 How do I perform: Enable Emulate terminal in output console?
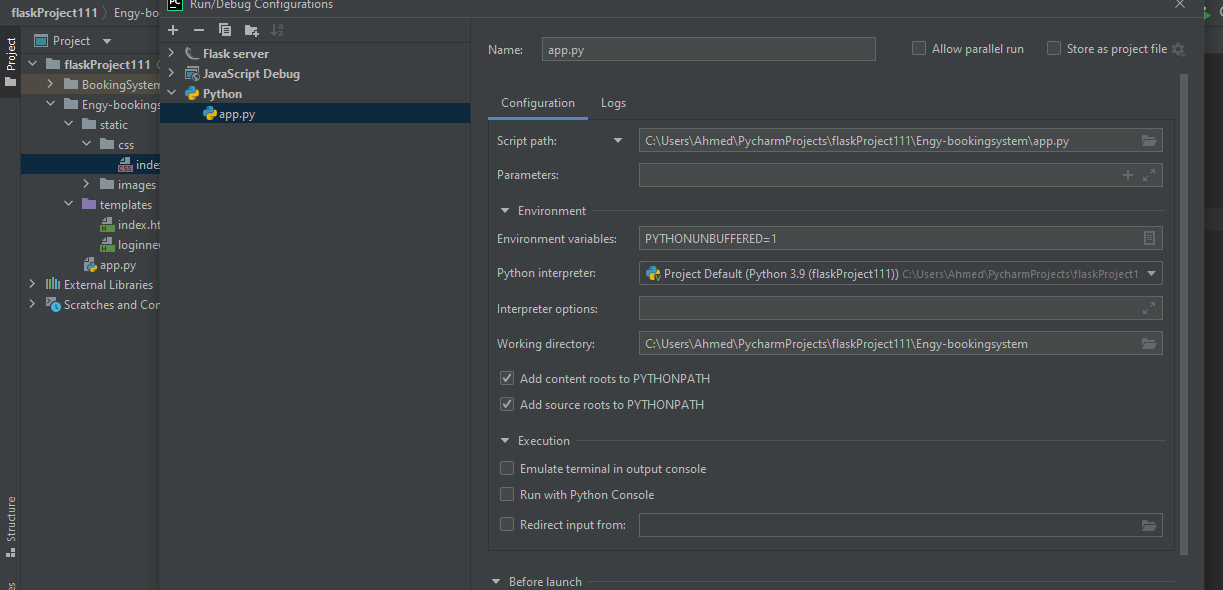[507, 469]
